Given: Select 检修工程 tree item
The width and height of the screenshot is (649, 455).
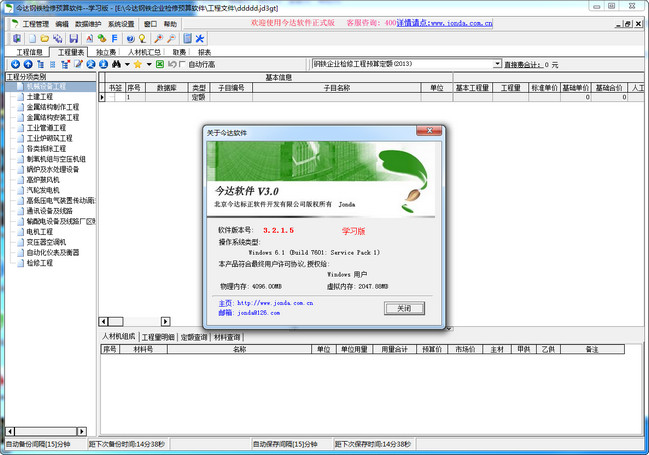Looking at the screenshot, I should 40,262.
